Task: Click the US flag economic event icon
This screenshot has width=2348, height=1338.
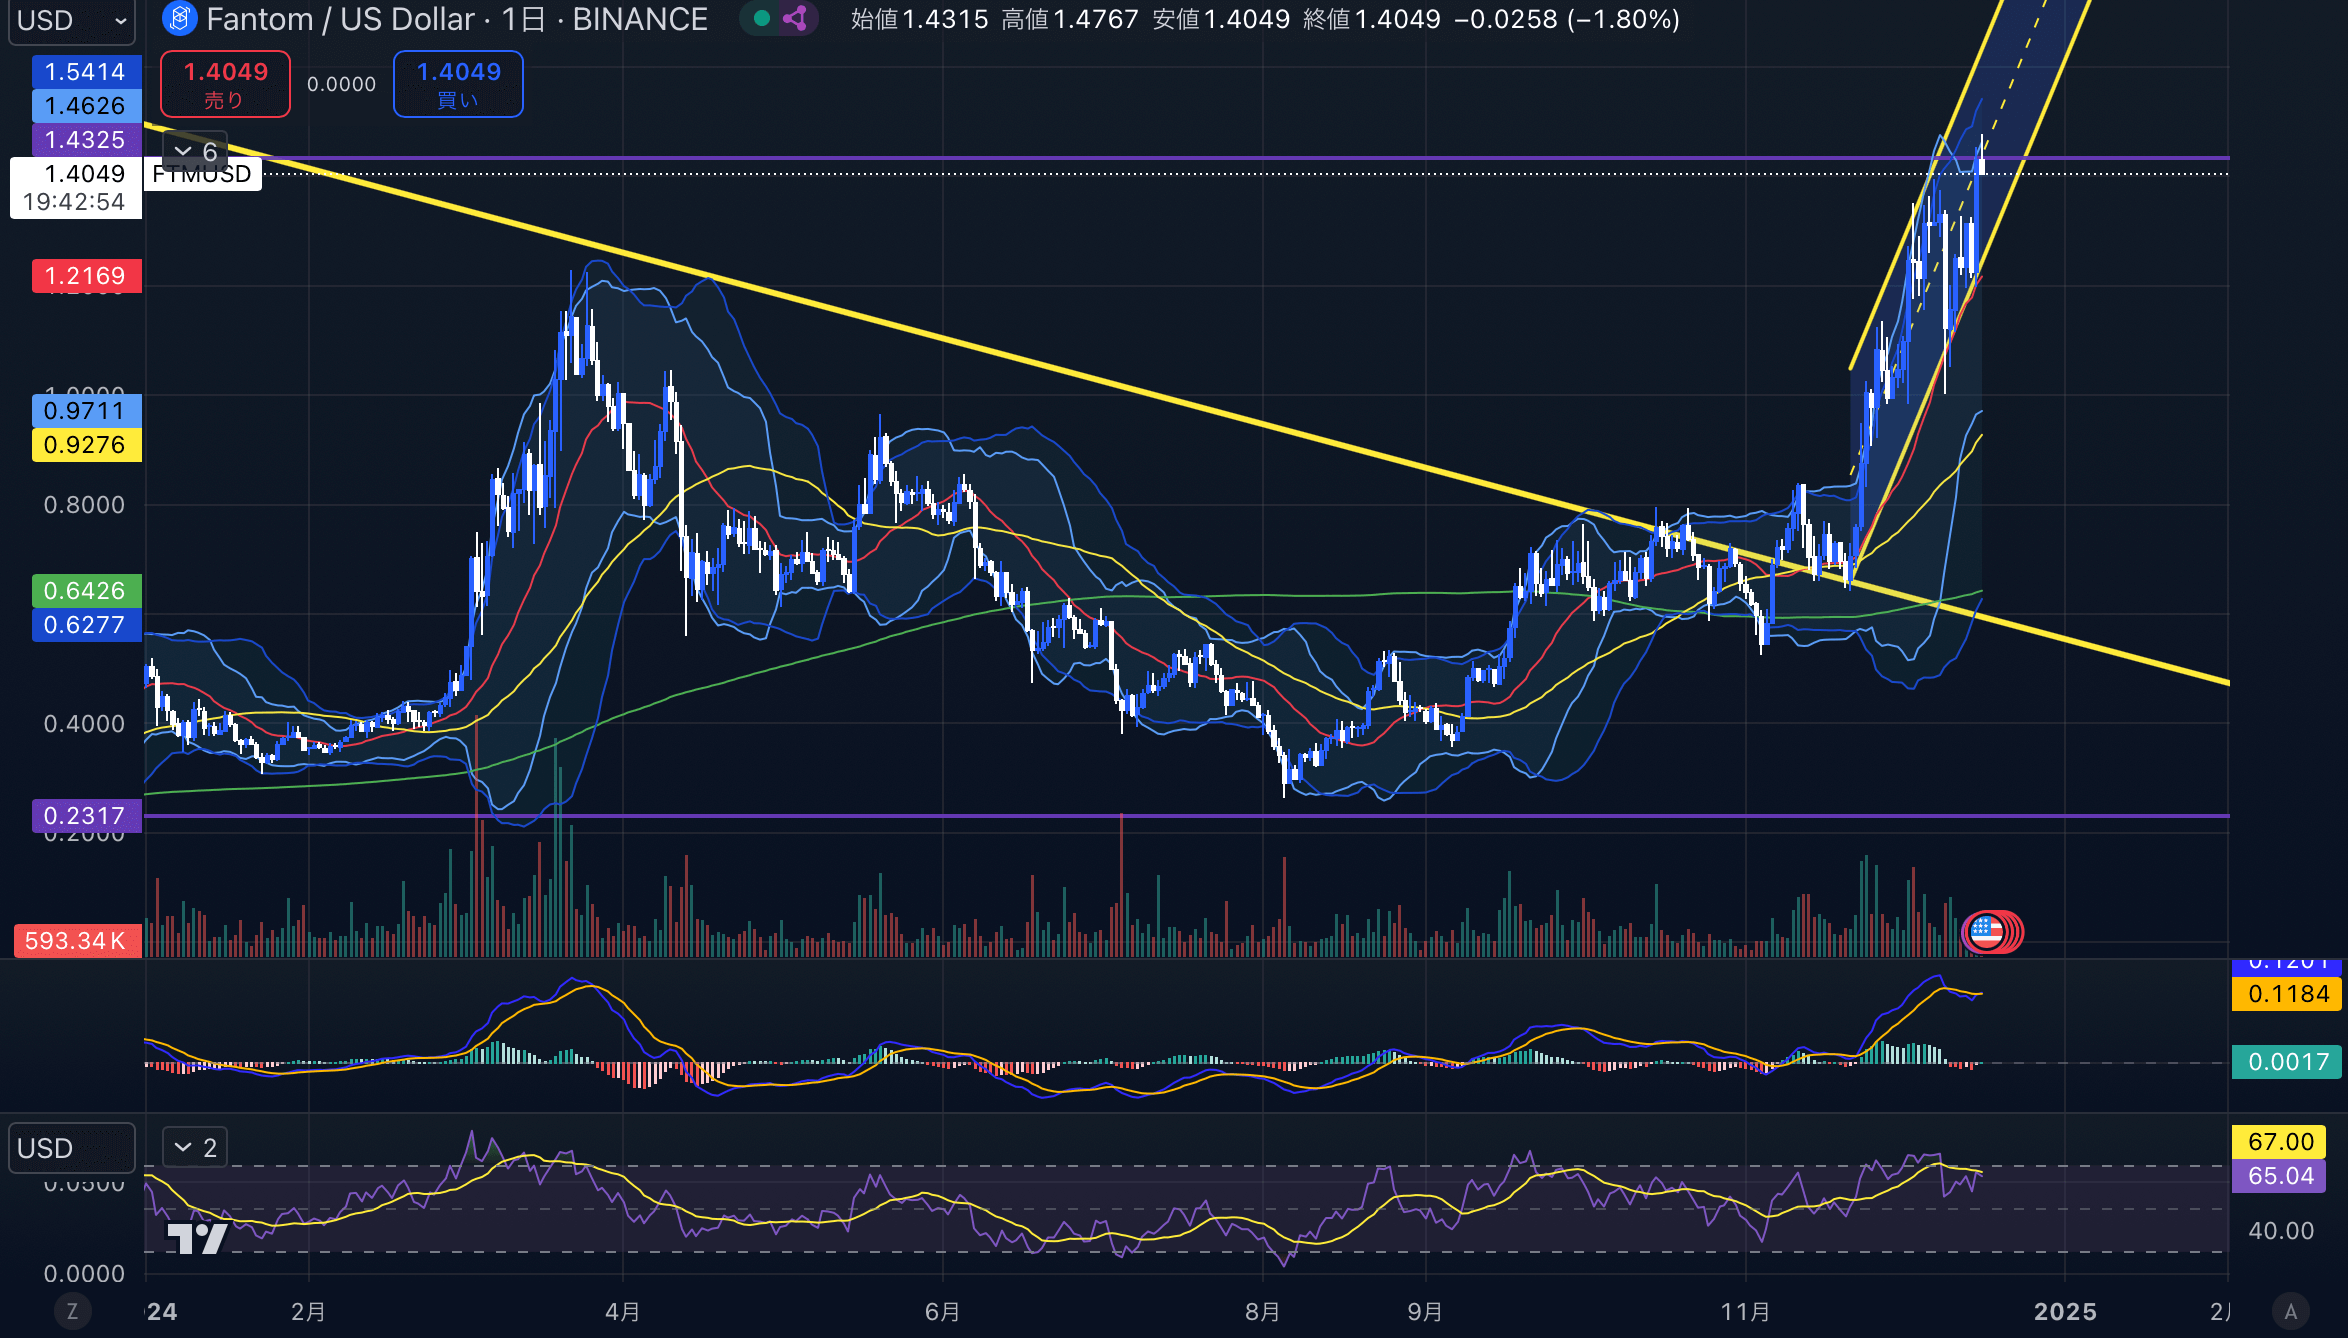Action: pyautogui.click(x=1986, y=932)
